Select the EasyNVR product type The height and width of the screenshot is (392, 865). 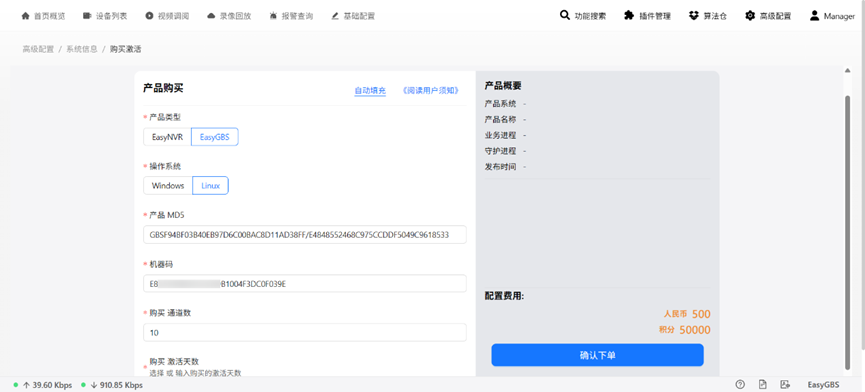click(x=167, y=137)
